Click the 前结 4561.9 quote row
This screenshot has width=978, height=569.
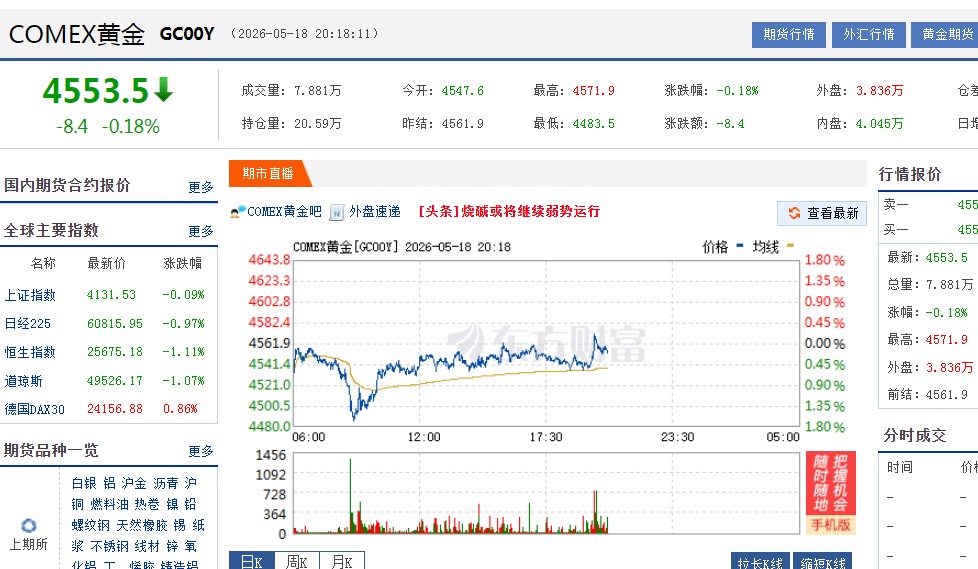928,395
